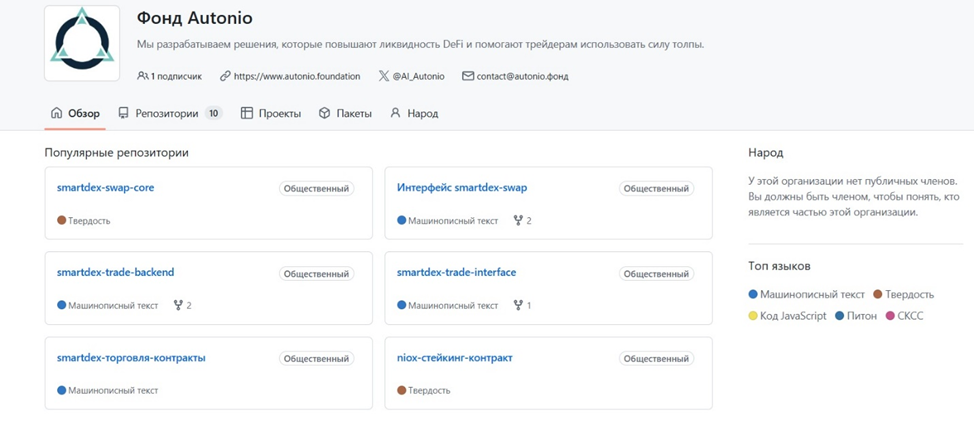Viewport: 974px width, 421px height.
Task: Click yellow Код JavaScript language dot
Action: click(753, 316)
